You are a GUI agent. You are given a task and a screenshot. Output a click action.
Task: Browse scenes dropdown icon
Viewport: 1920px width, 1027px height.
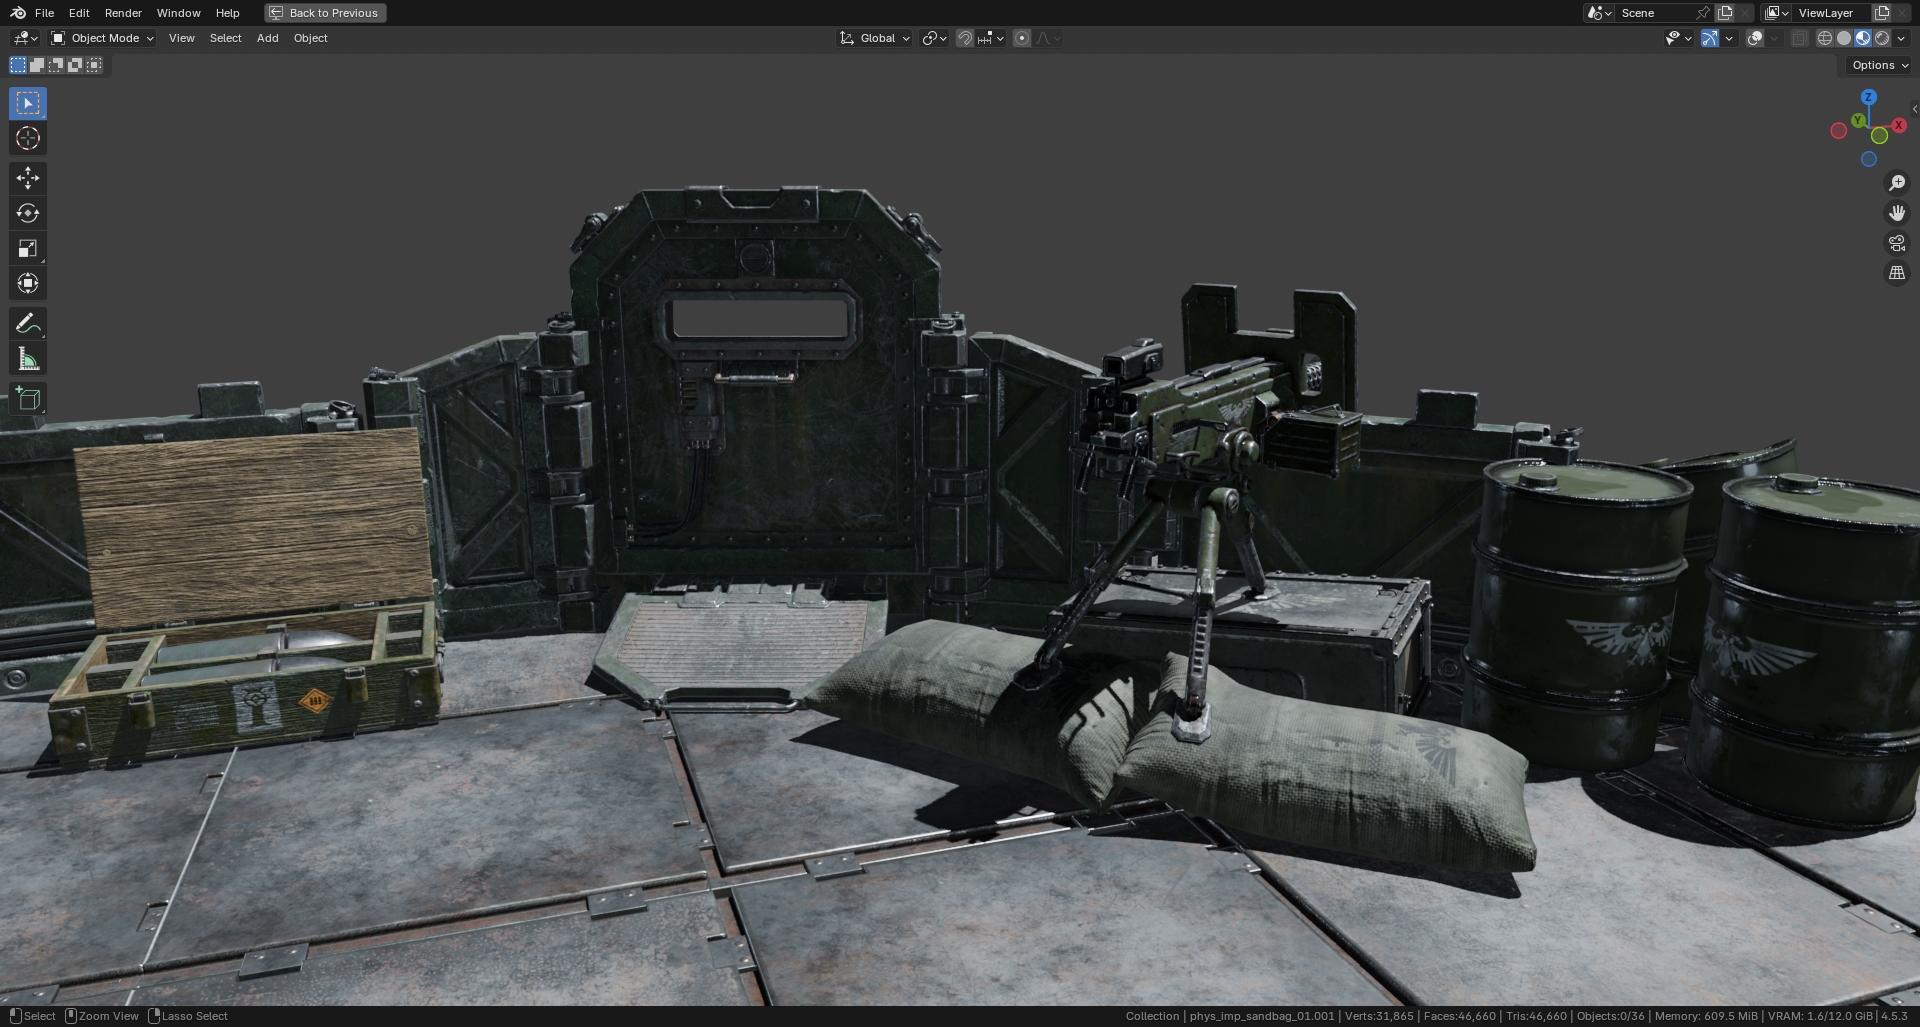[x=1599, y=13]
